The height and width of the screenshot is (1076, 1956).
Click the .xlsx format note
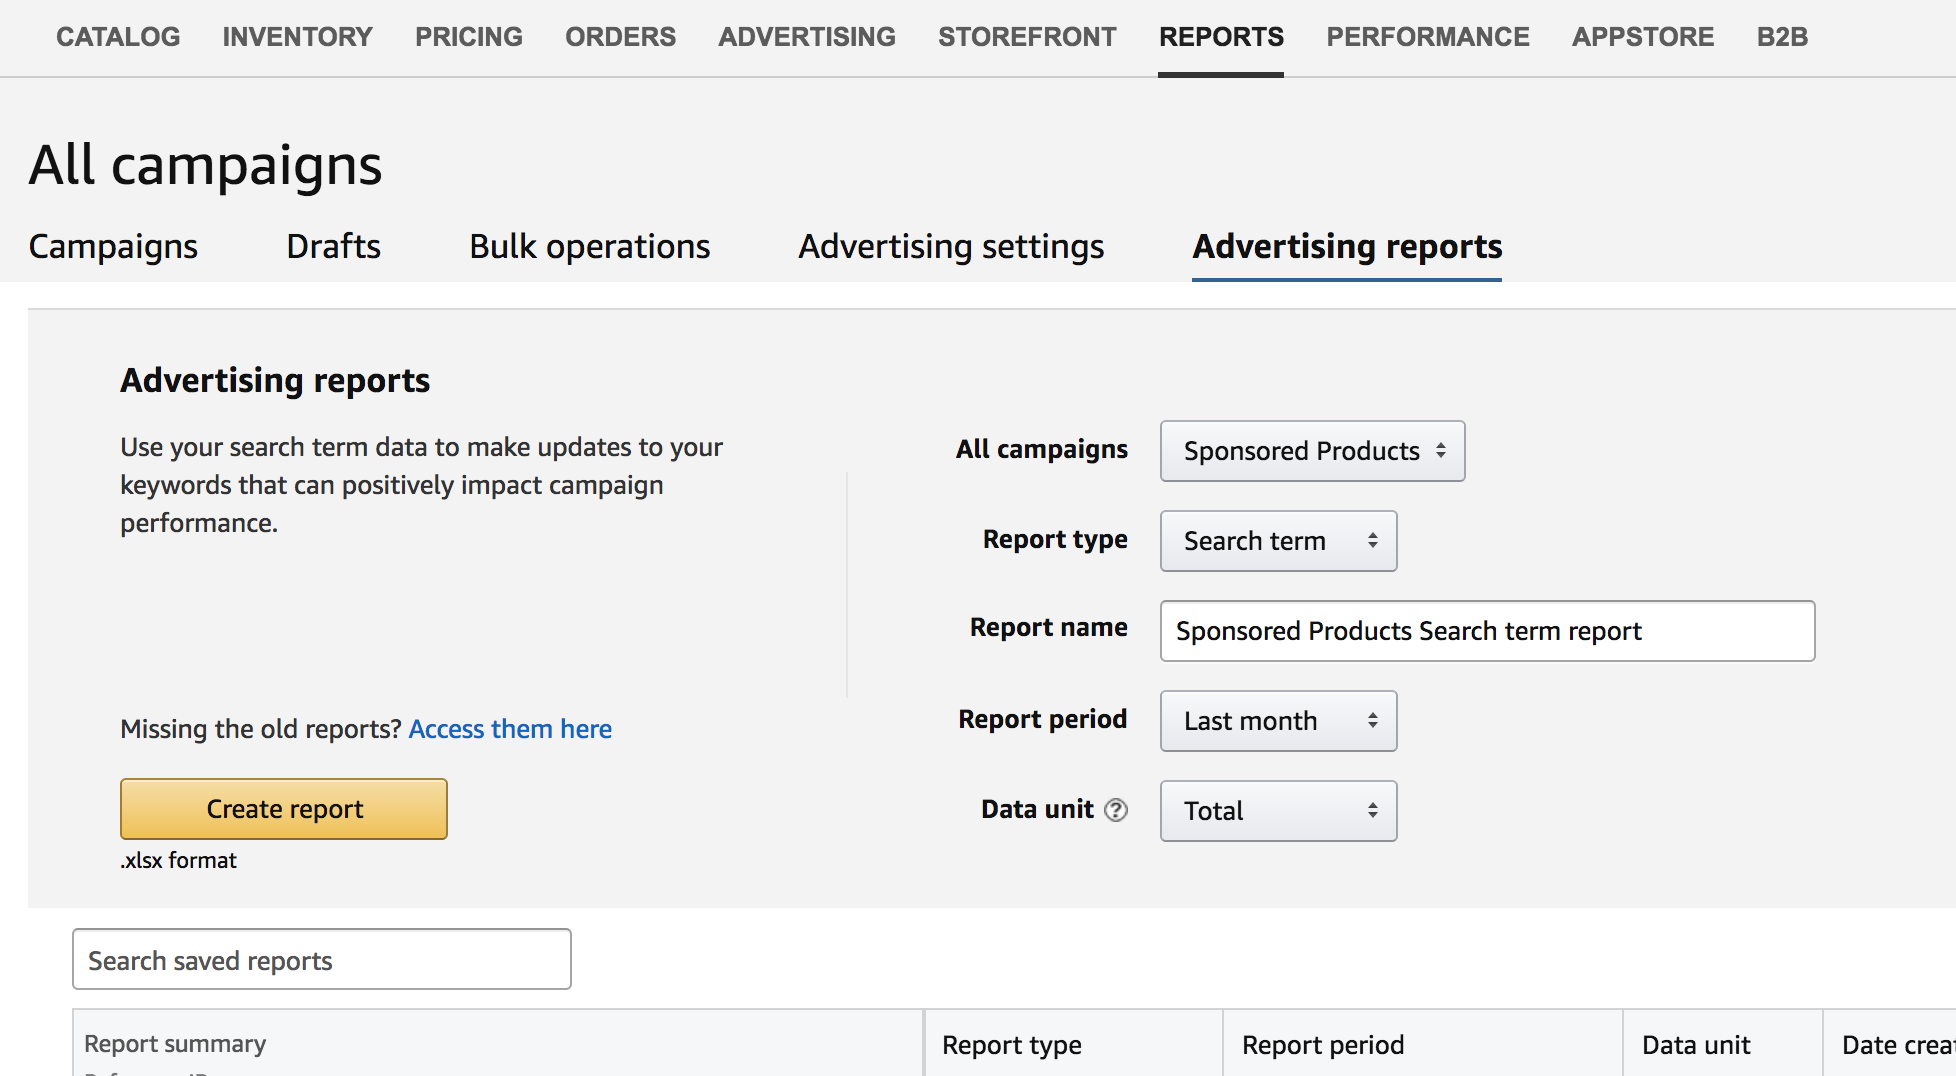coord(179,860)
